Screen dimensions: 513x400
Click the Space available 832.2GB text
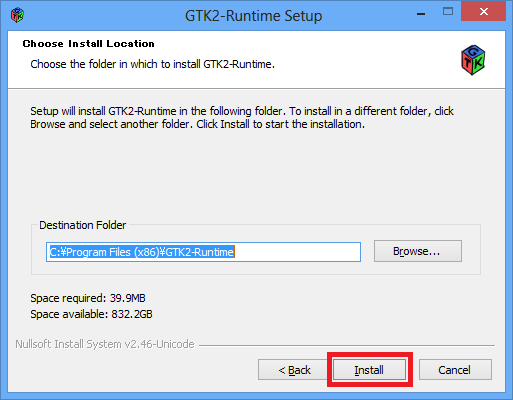tap(91, 314)
